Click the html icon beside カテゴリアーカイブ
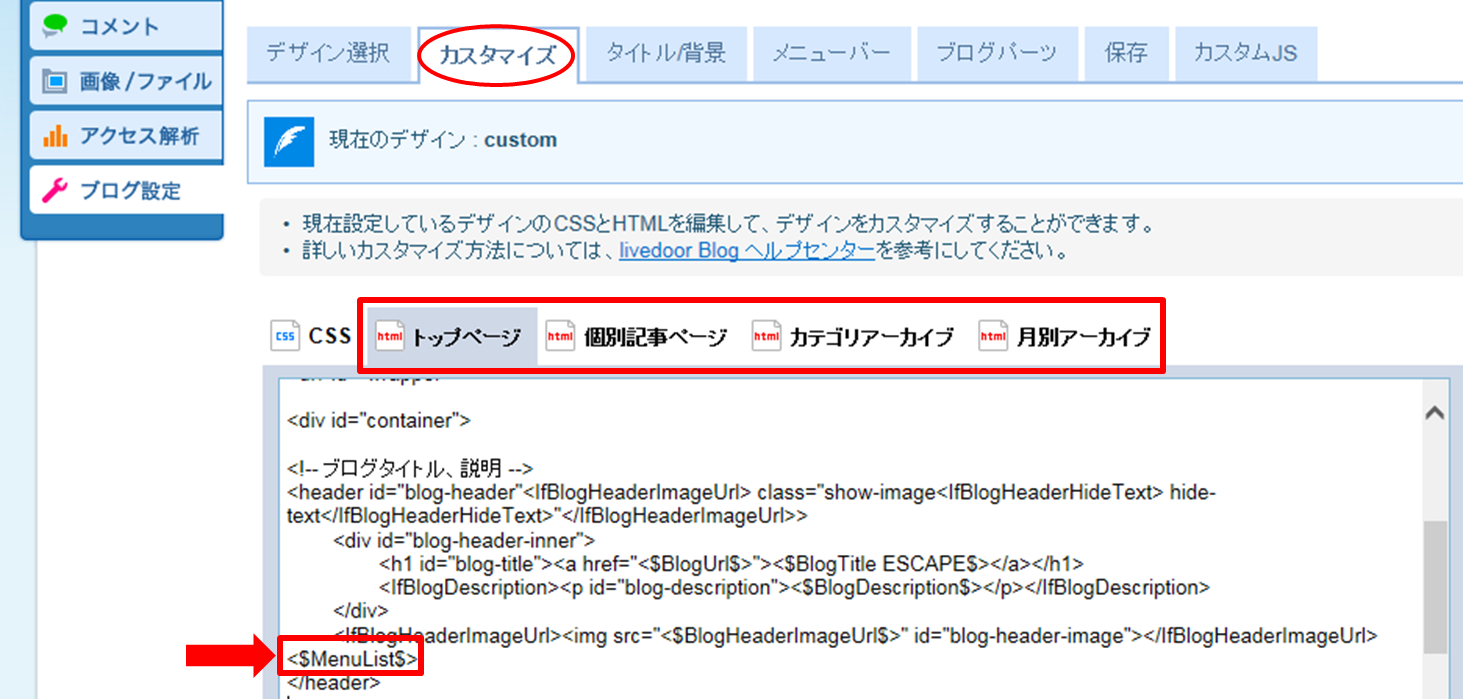1463x699 pixels. coord(766,336)
